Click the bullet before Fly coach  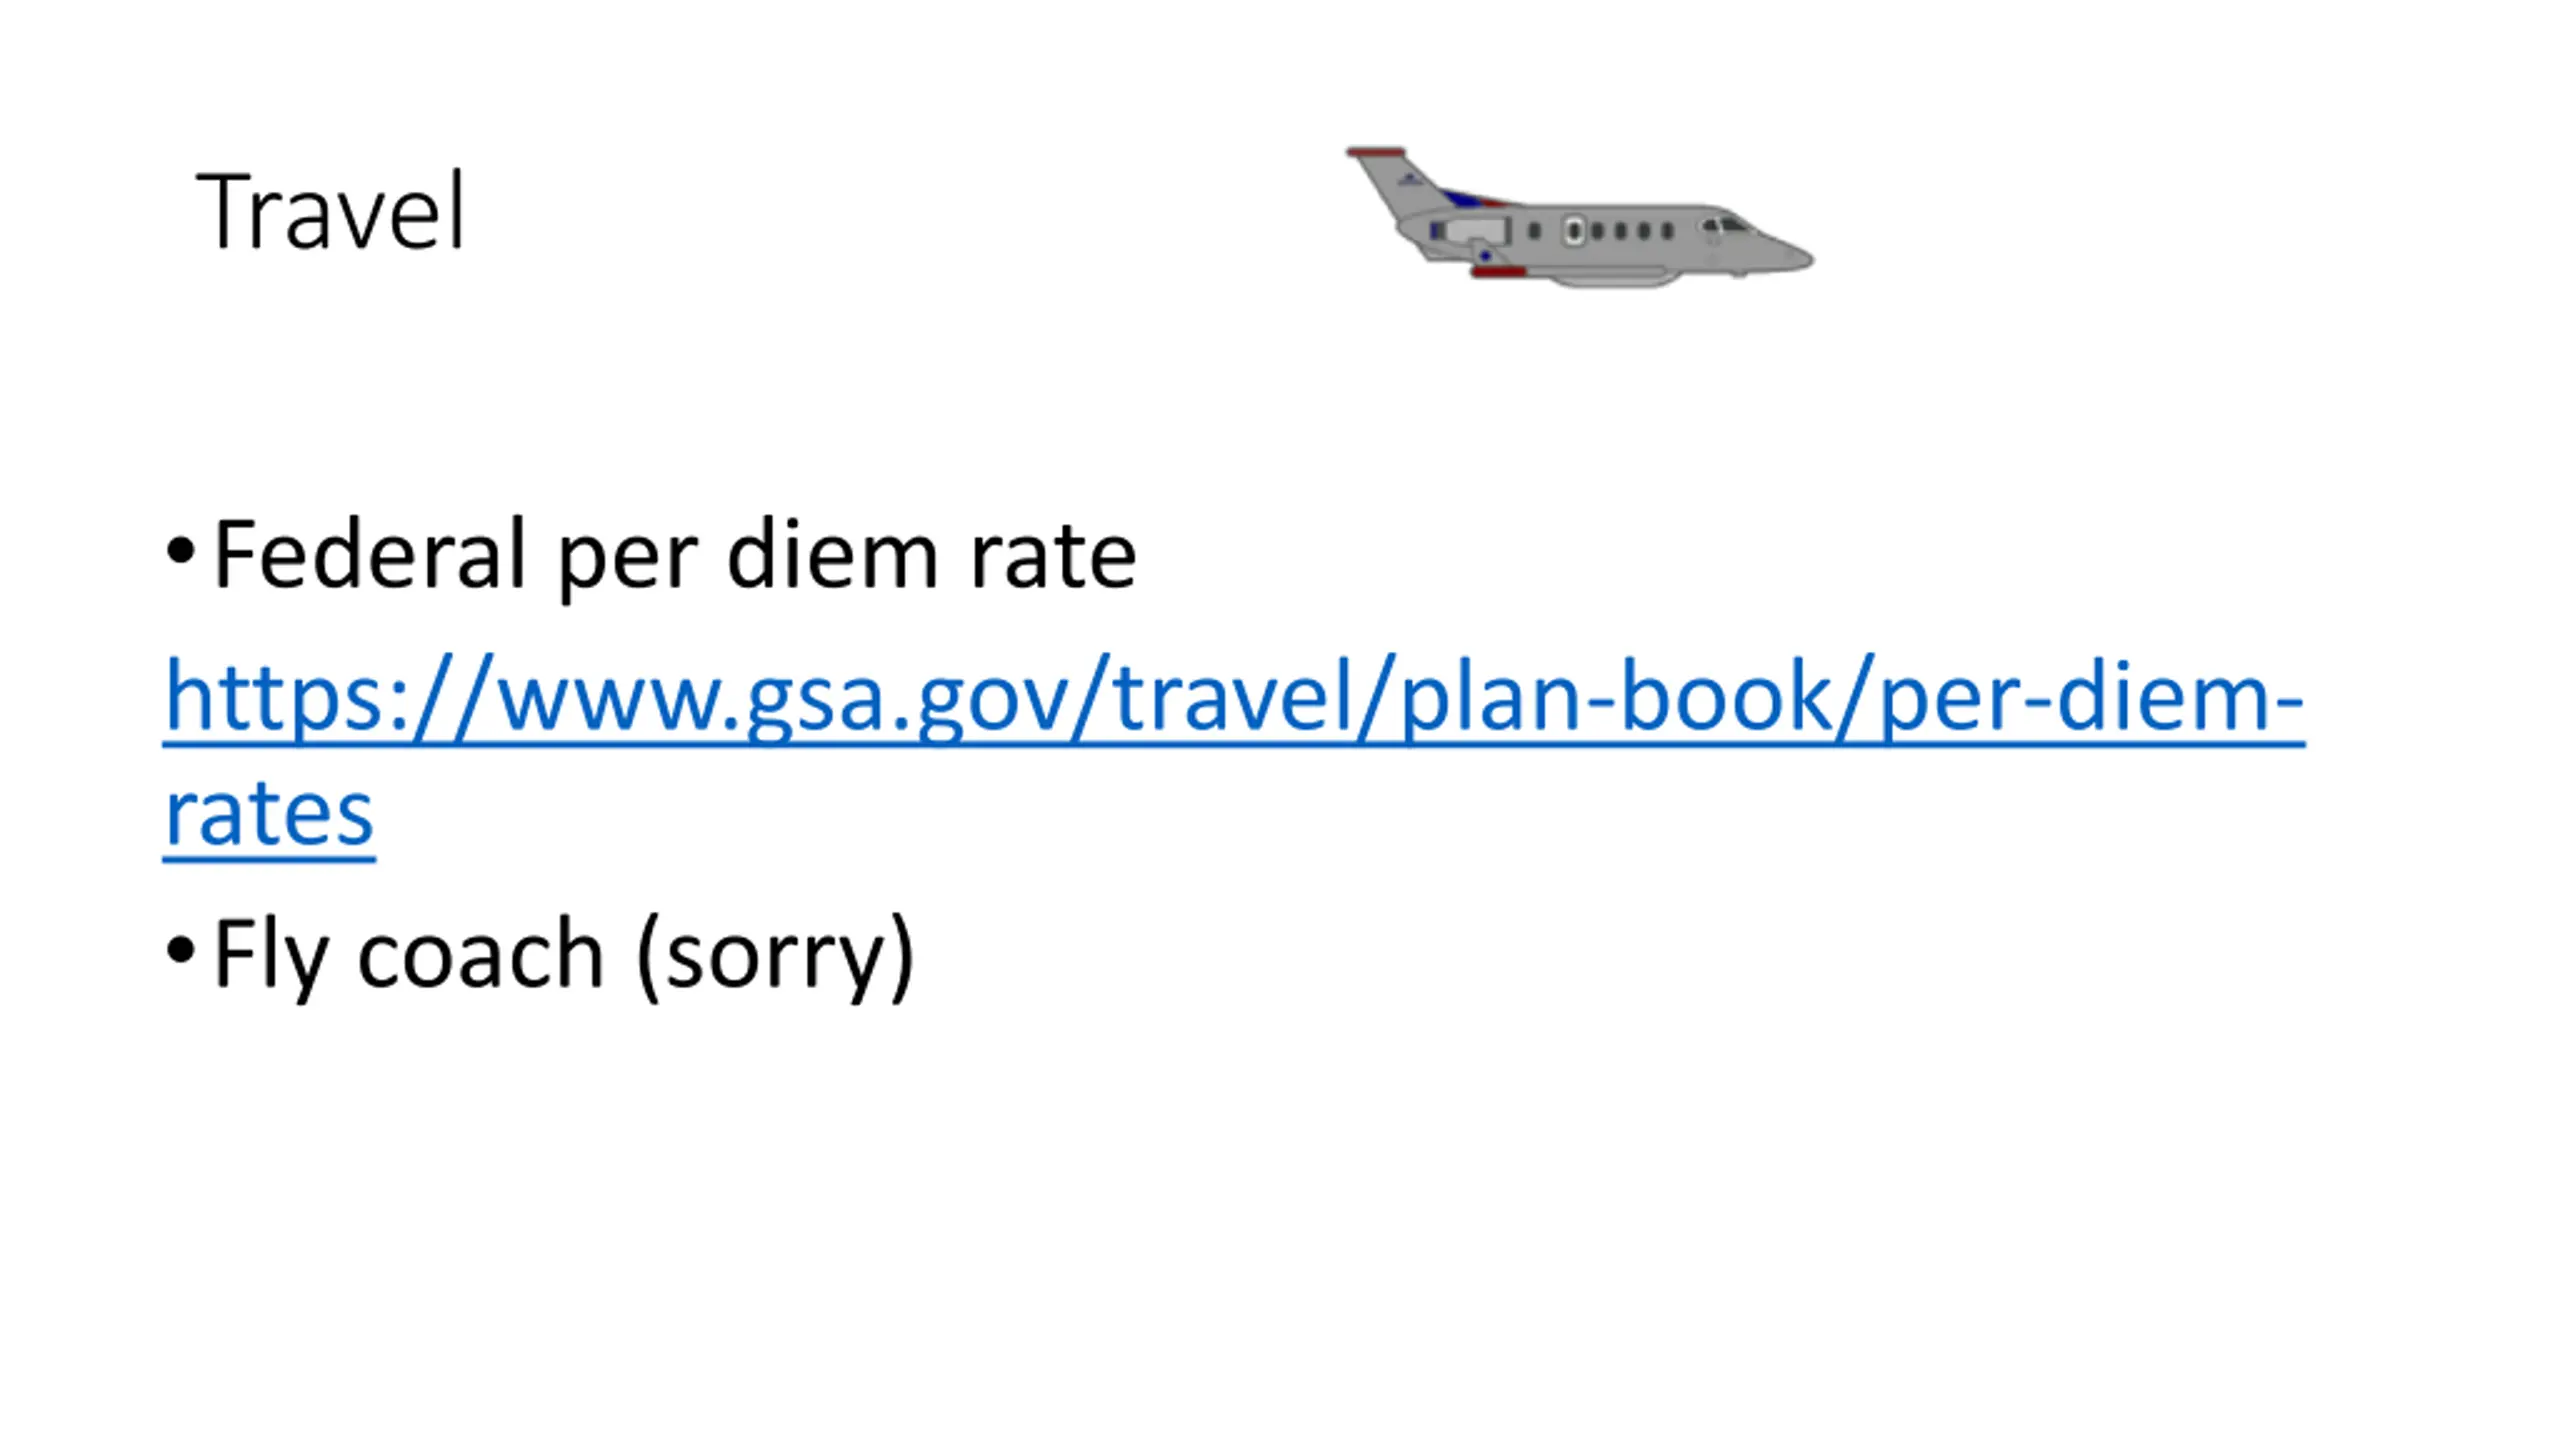click(x=180, y=951)
